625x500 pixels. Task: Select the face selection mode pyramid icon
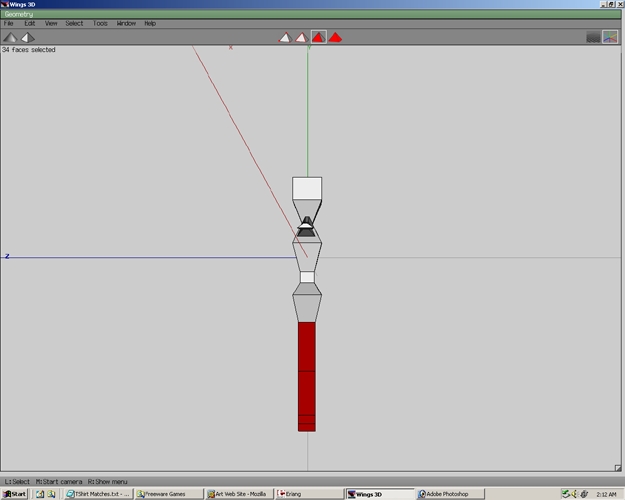(318, 37)
